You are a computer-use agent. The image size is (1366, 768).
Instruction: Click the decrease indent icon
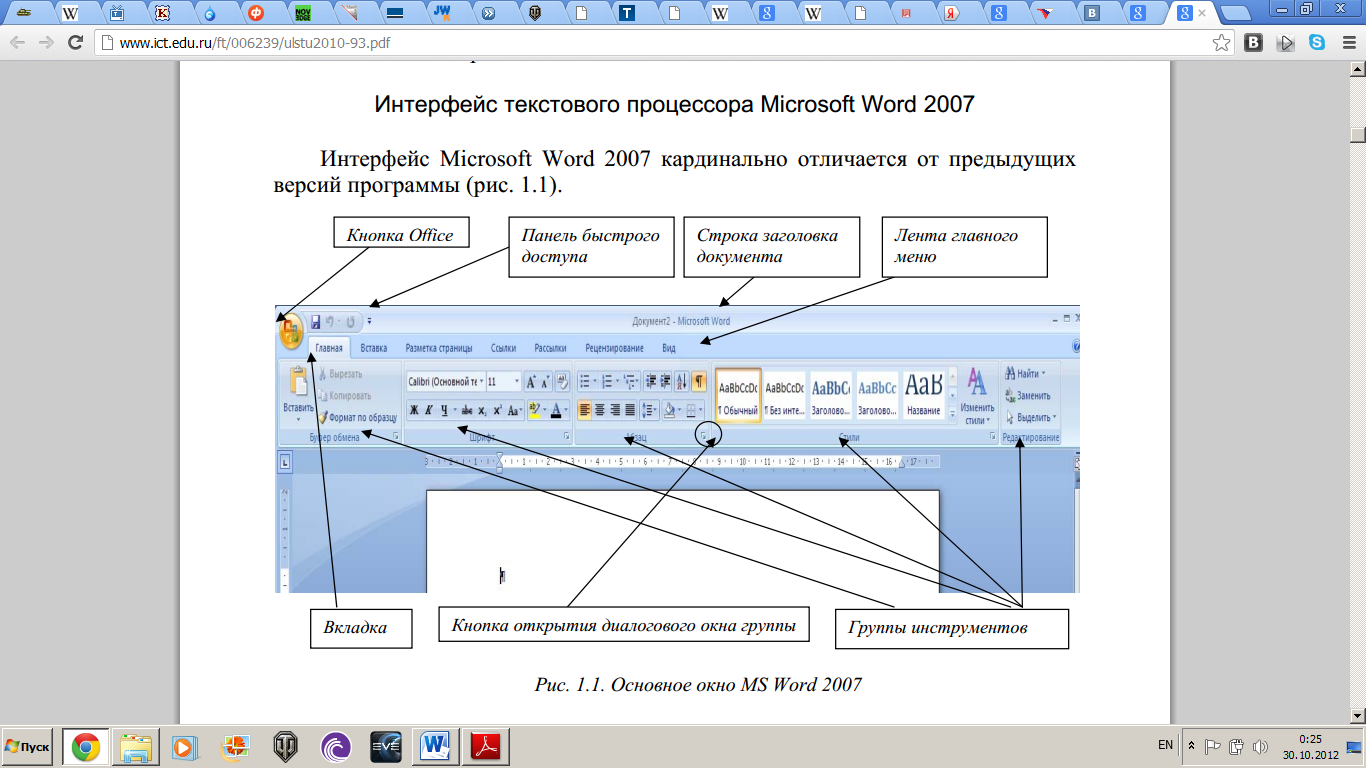651,381
